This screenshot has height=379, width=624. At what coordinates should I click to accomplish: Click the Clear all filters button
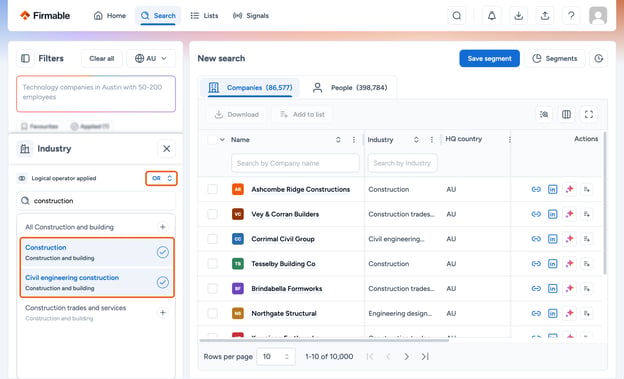point(101,59)
